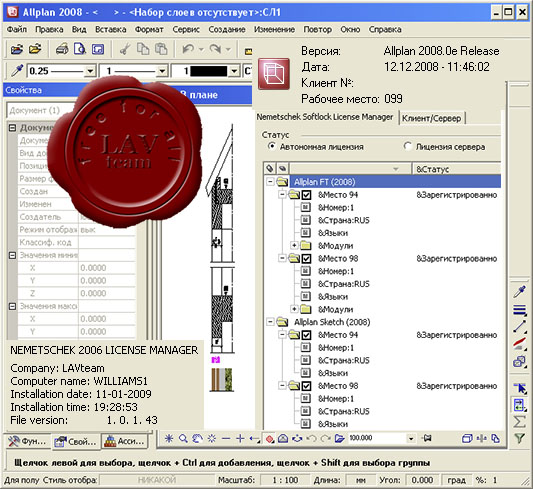Collapse the Документ group in properties panel

pos(13,128)
